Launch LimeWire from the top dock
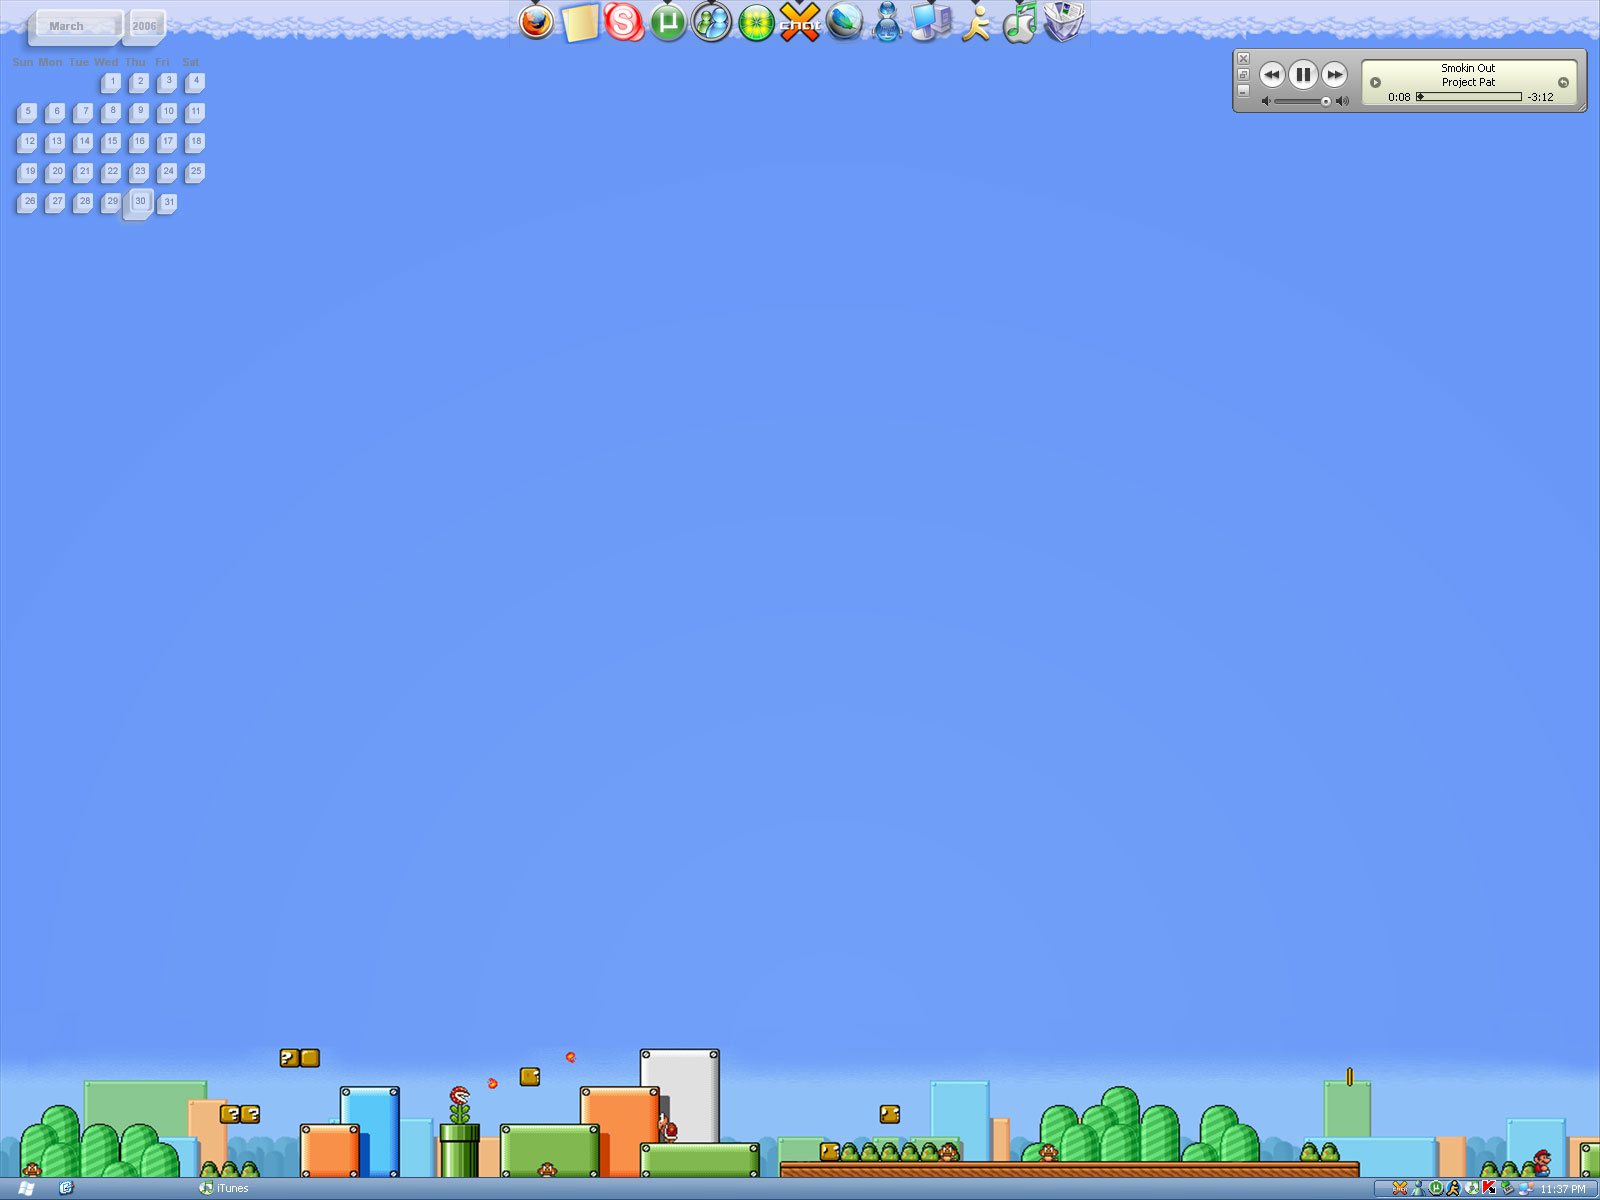Screen dimensions: 1600x1200 [756, 23]
